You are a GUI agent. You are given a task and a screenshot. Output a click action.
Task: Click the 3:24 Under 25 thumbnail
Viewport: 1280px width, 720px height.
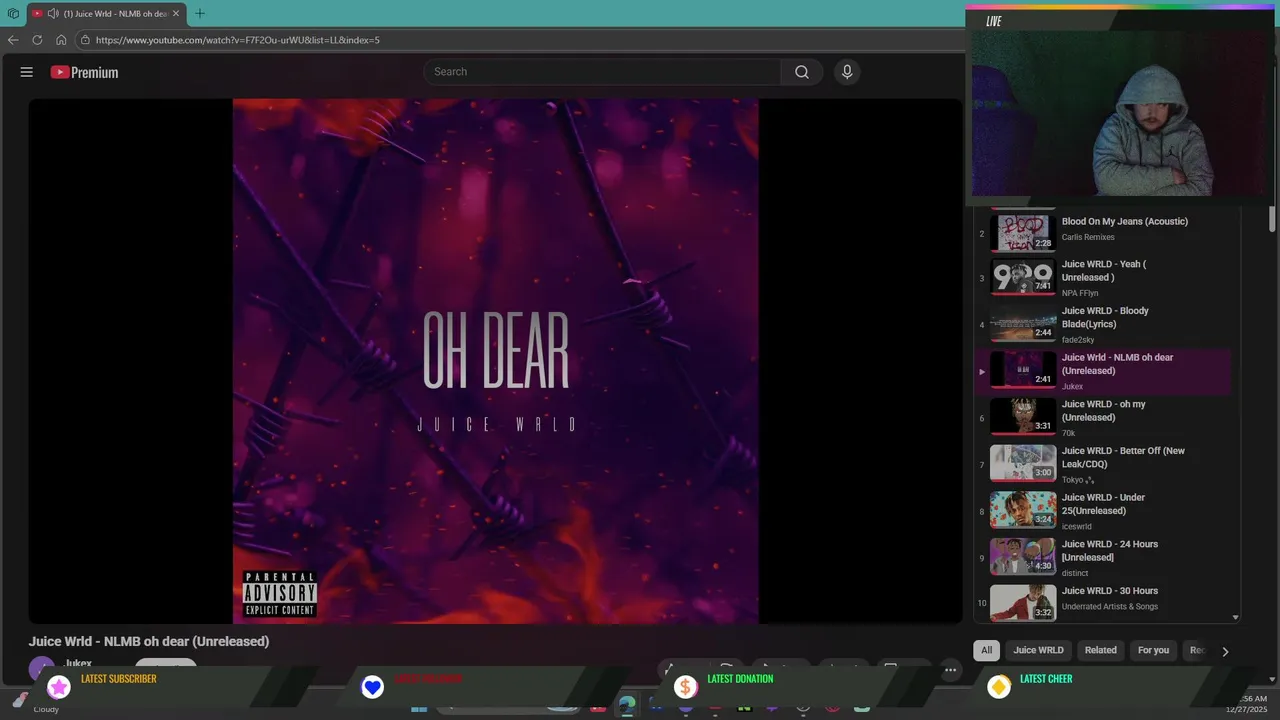[x=1023, y=510]
